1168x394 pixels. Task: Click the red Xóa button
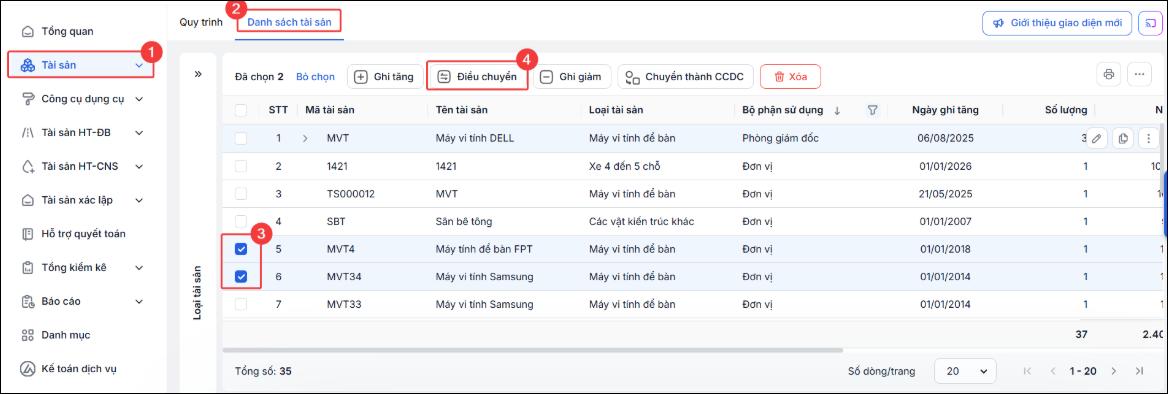790,77
